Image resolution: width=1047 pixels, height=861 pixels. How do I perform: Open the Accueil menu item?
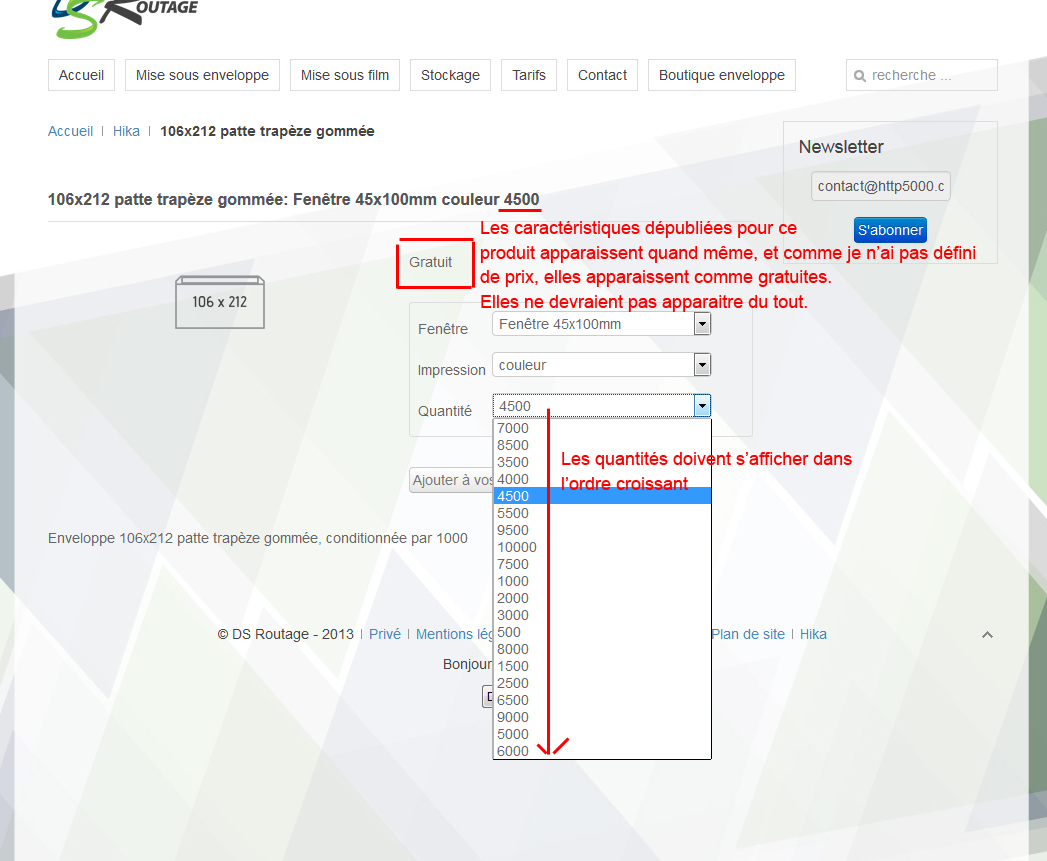(81, 75)
